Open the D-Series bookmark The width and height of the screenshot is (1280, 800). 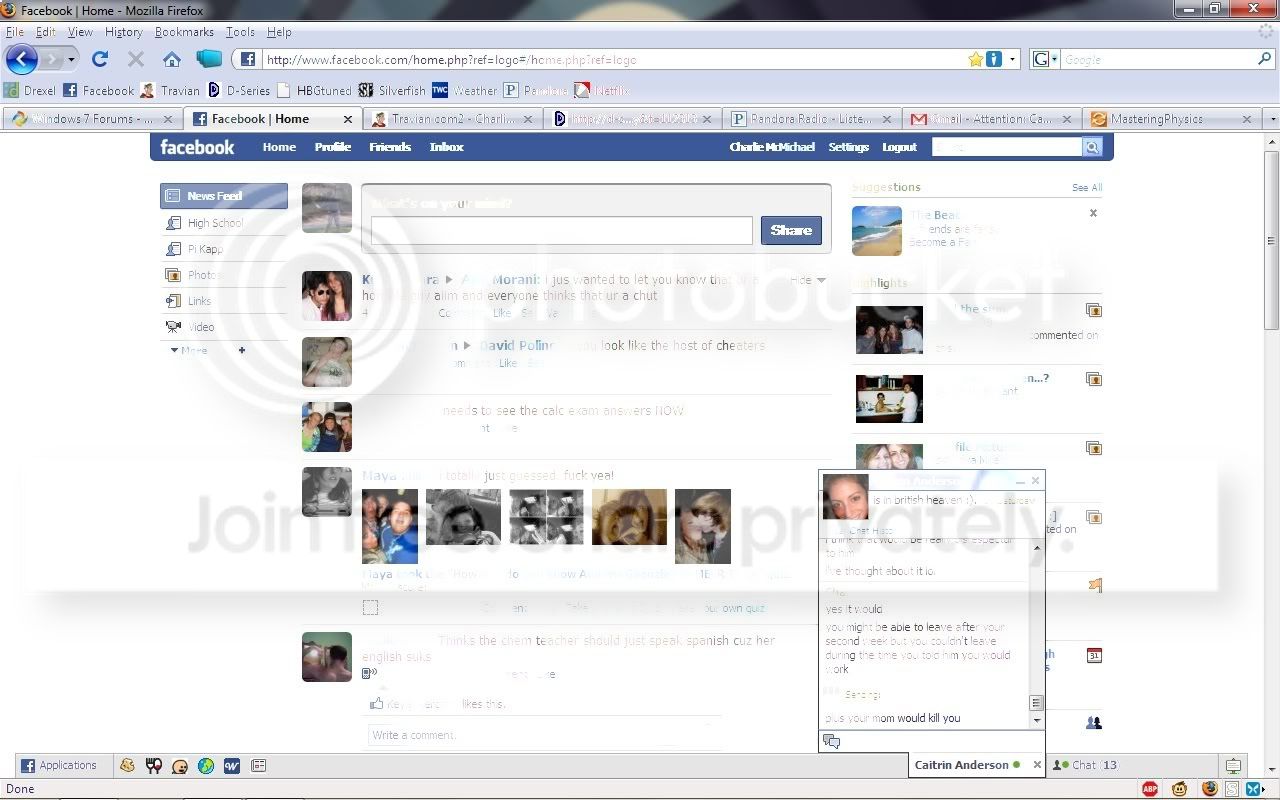(238, 90)
